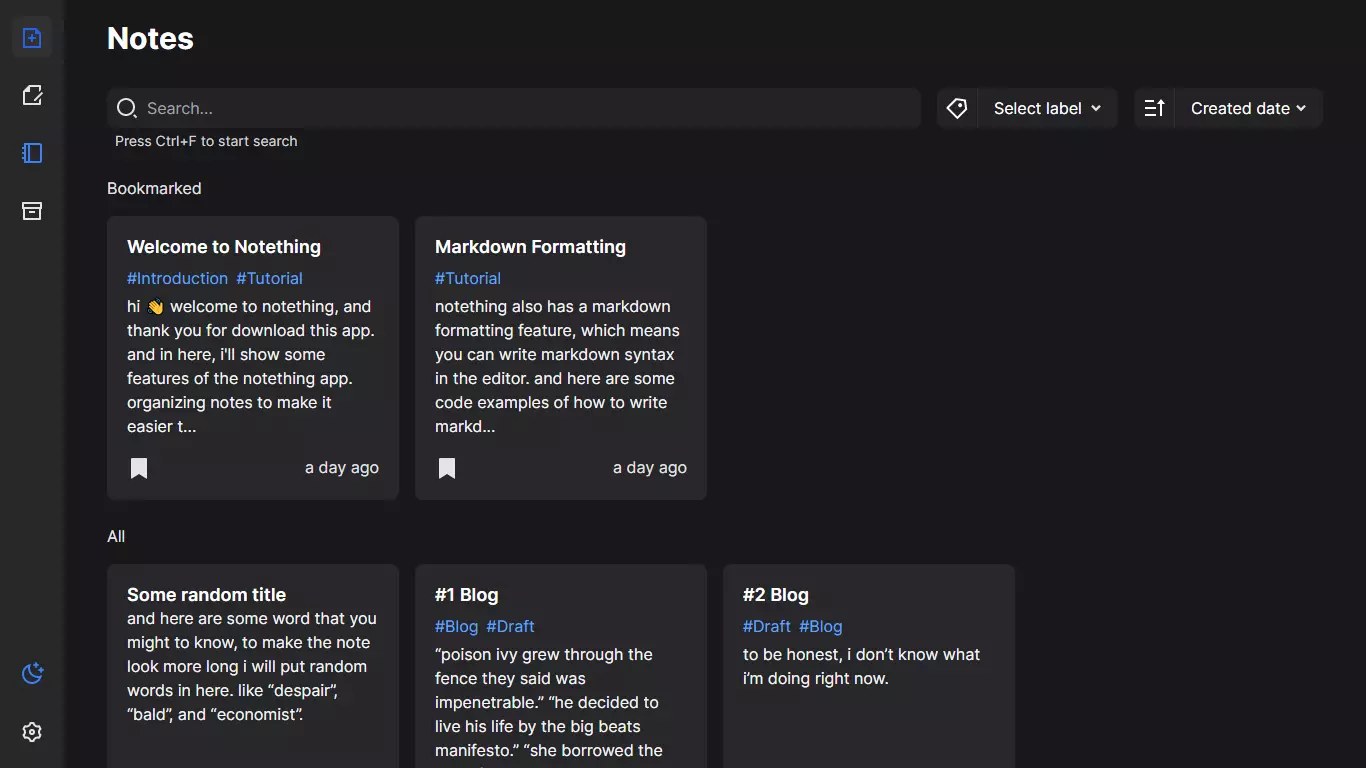Click #Tutorial tag on Markdown Formatting
This screenshot has height=768, width=1366.
[x=468, y=278]
